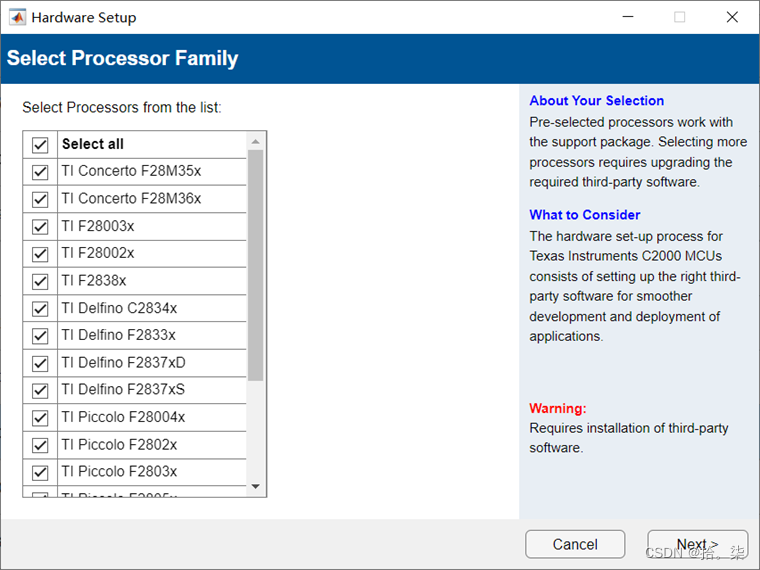Deselect the TI F2838x checkbox
Screen dimensions: 760x570
(40, 281)
